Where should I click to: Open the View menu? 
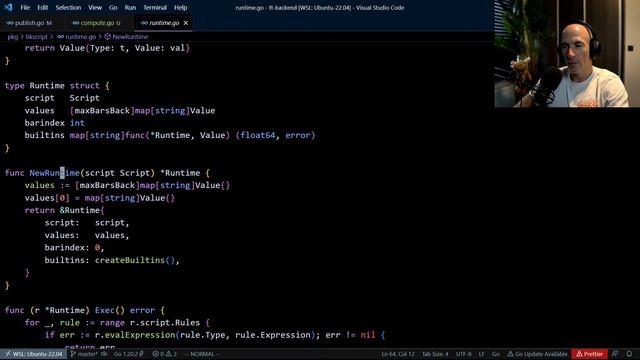coord(95,7)
